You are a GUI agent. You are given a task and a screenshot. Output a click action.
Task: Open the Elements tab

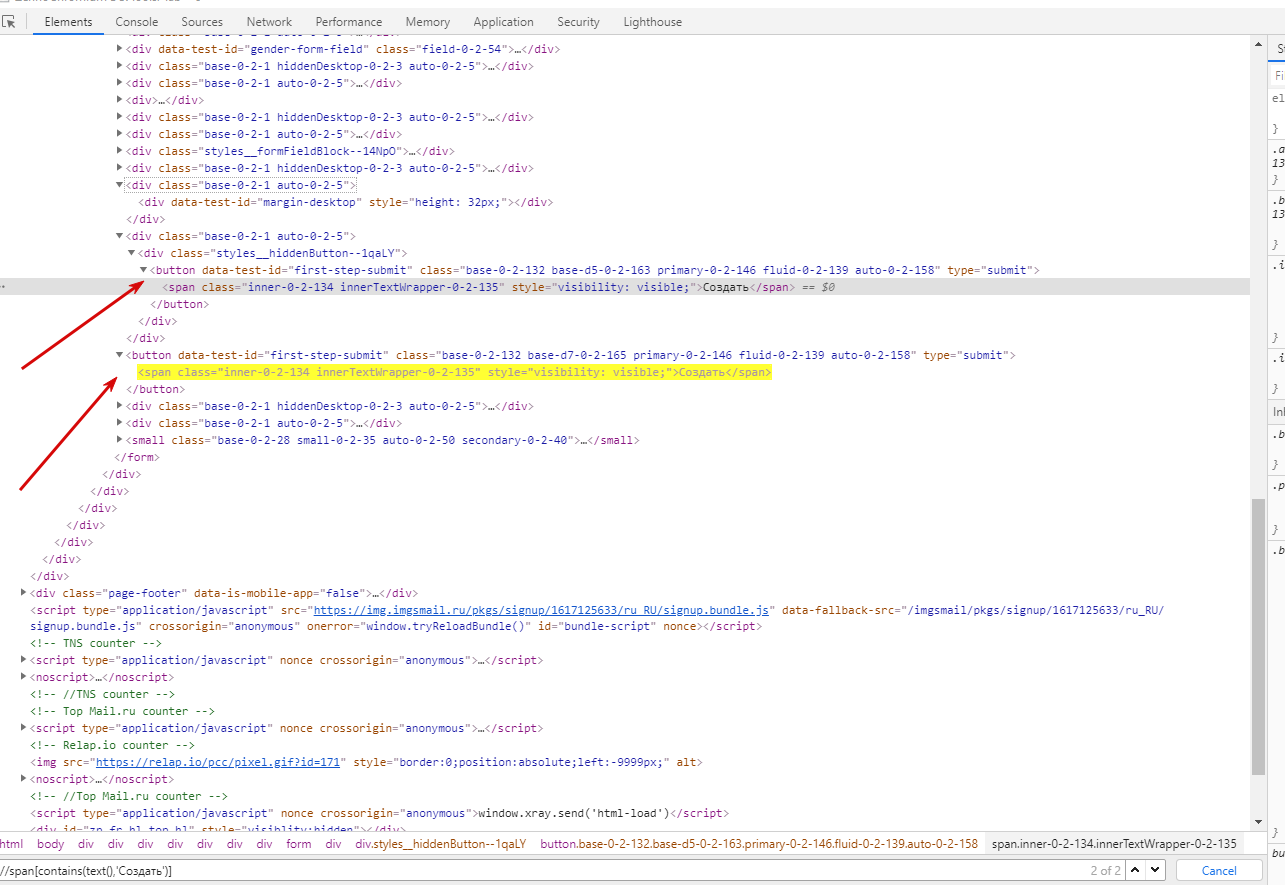tap(68, 21)
